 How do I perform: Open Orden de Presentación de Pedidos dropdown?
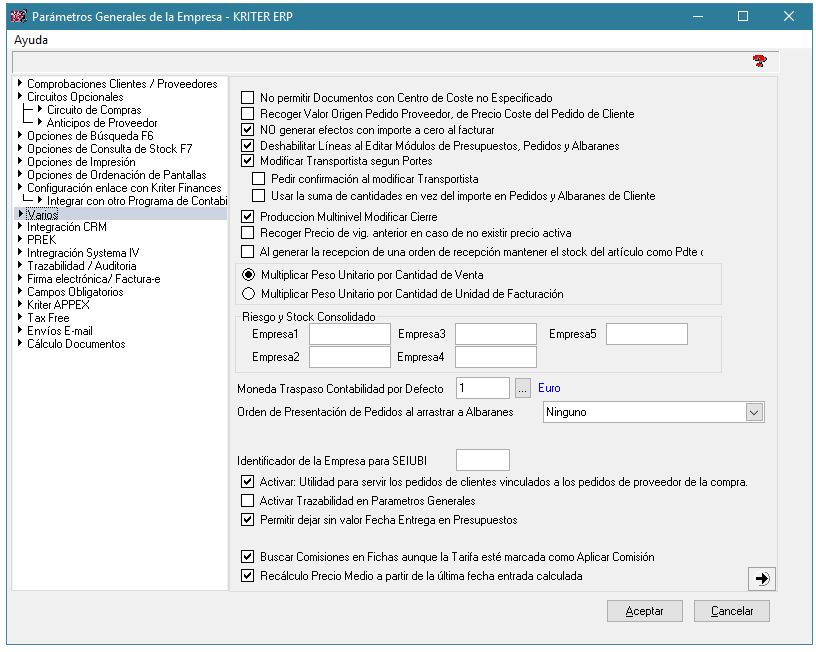(x=753, y=412)
